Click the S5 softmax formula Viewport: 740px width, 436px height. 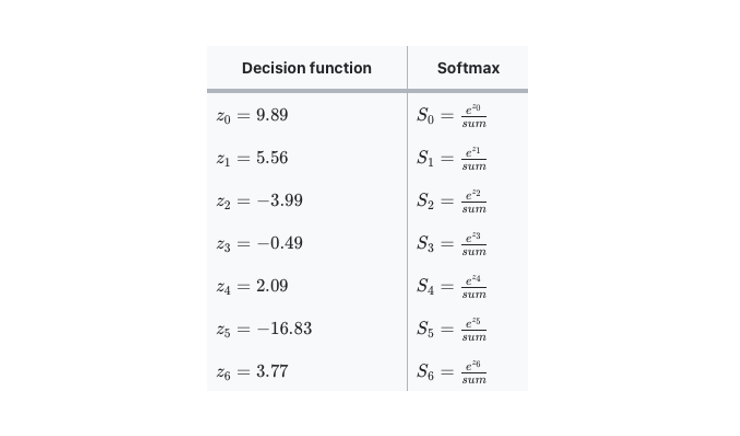[x=452, y=329]
